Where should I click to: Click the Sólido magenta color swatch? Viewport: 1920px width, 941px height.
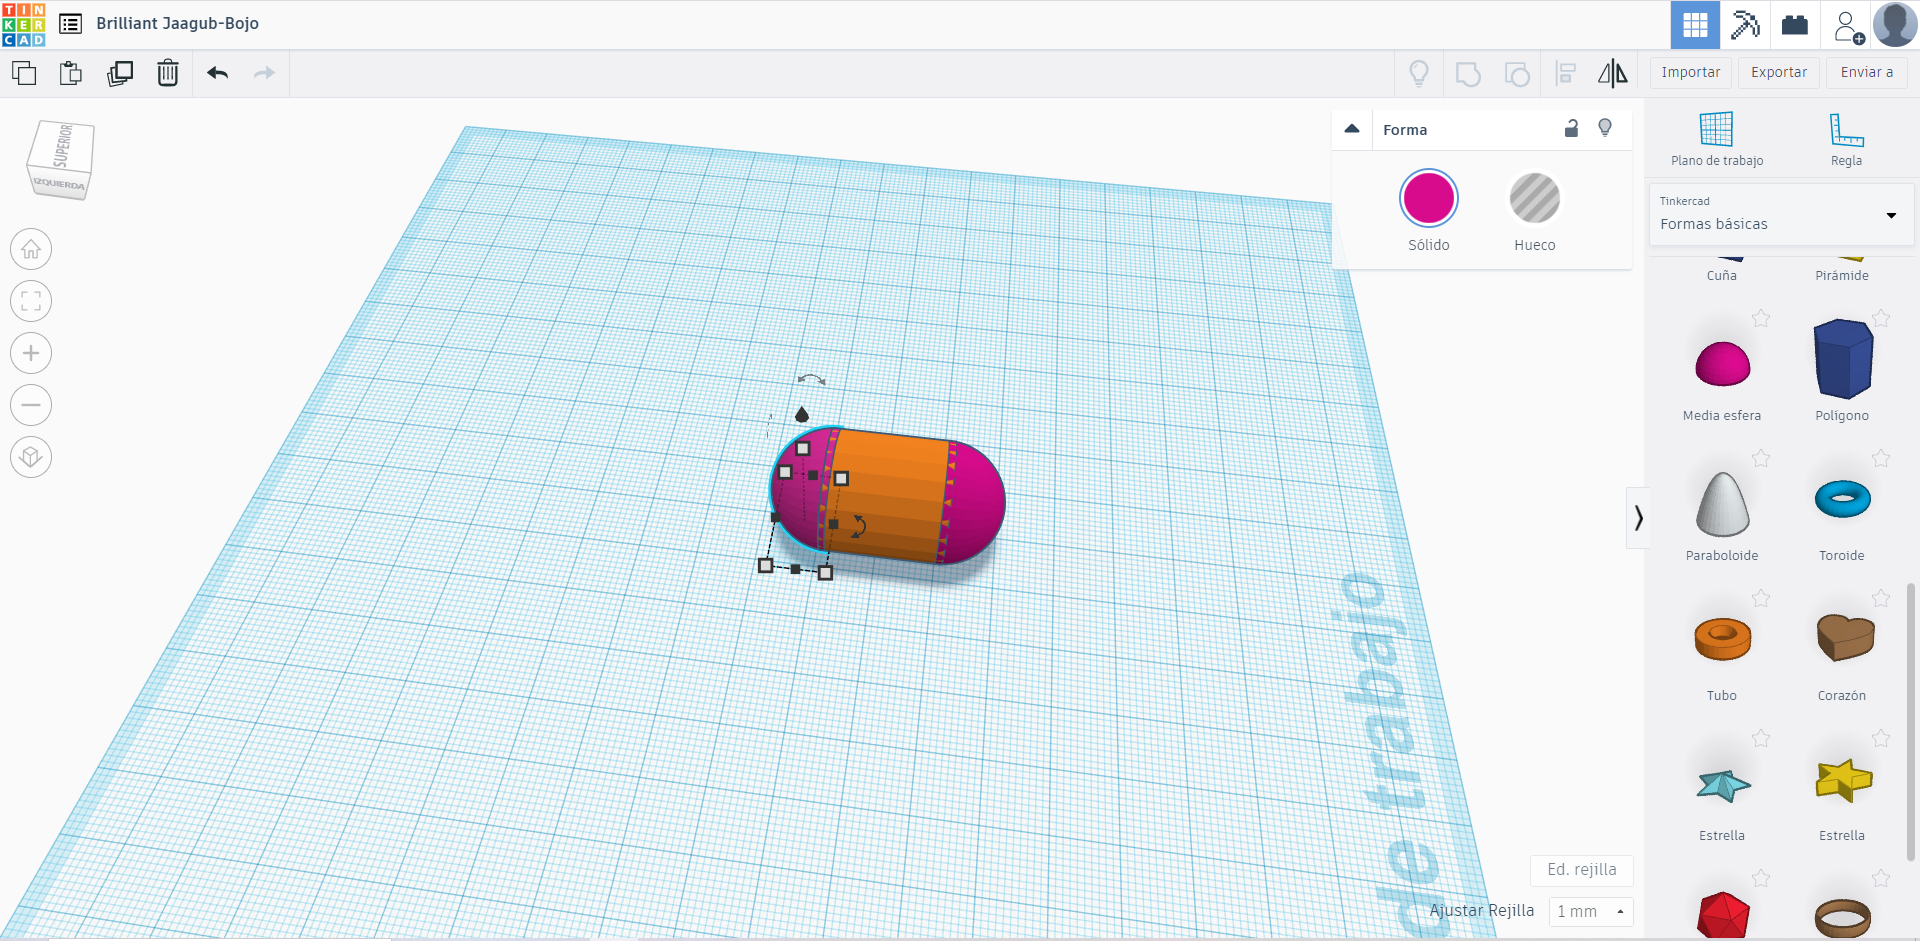[1428, 198]
